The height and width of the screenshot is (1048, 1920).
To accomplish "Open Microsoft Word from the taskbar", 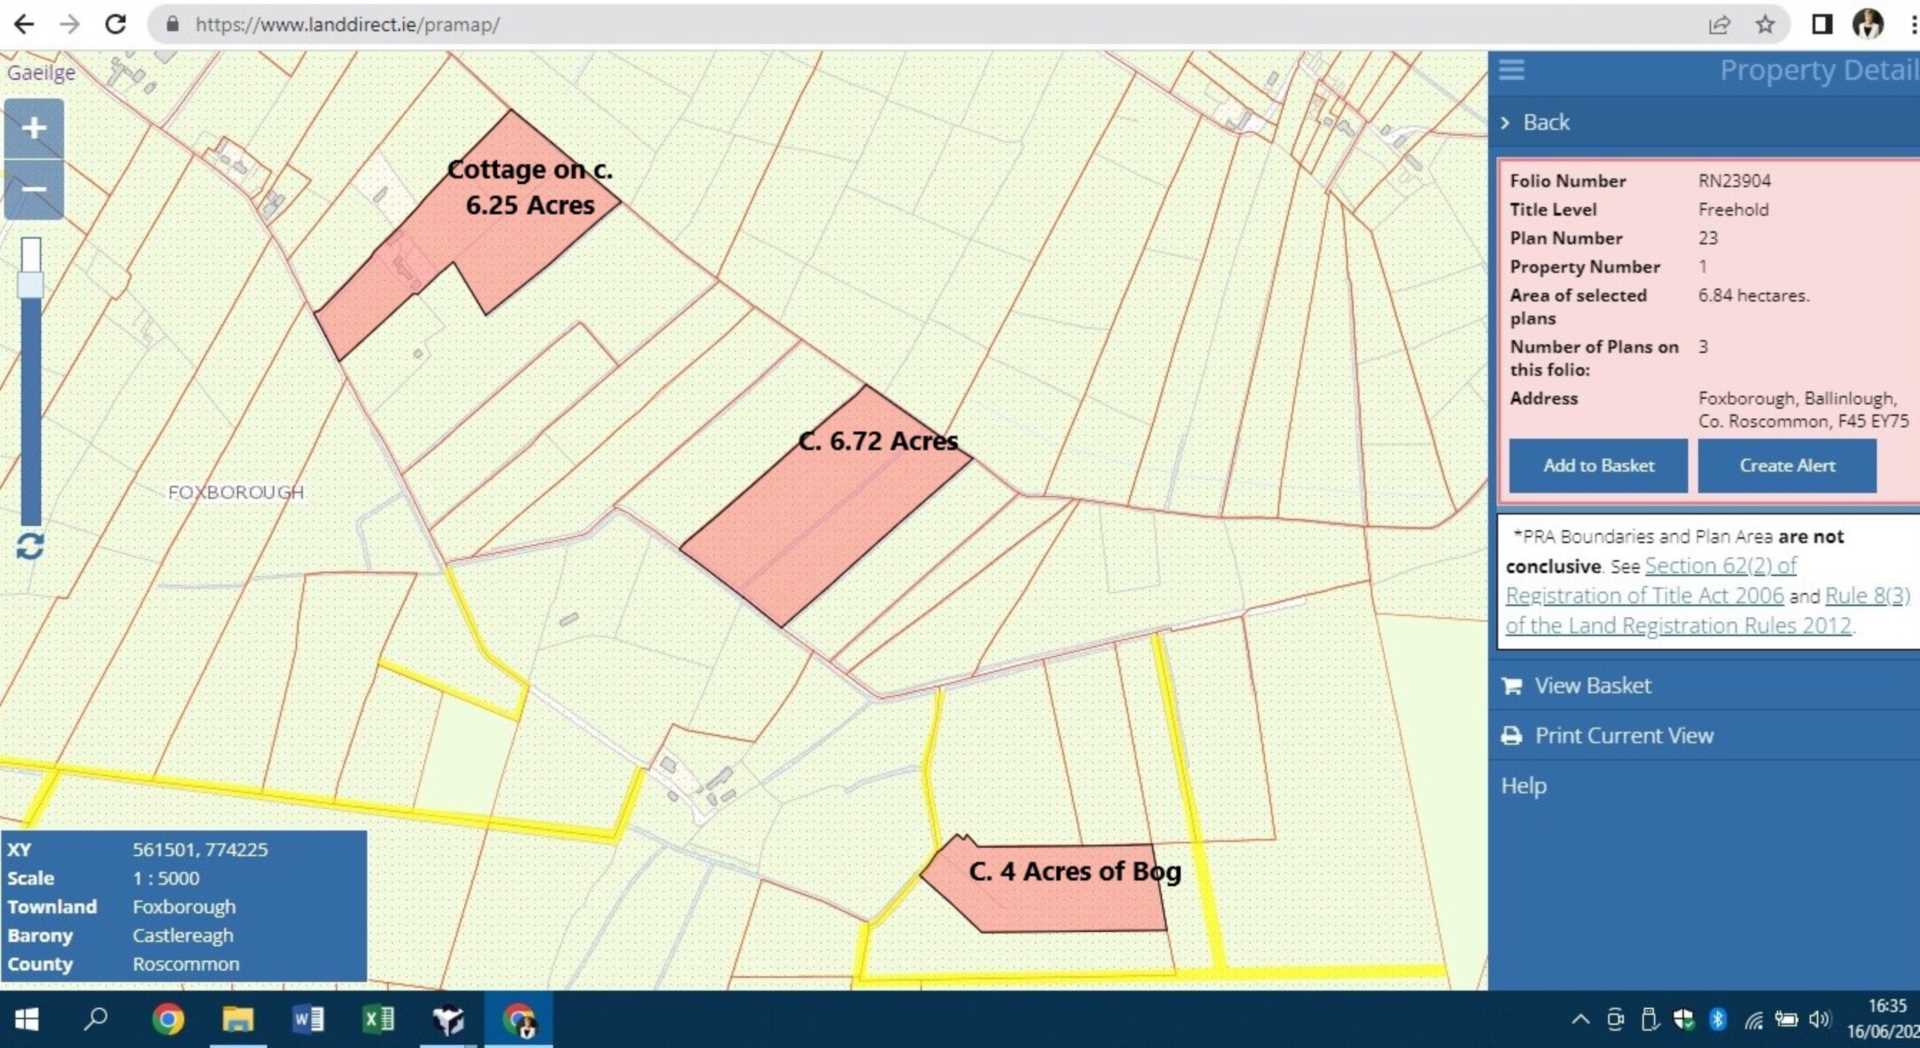I will pos(307,1019).
